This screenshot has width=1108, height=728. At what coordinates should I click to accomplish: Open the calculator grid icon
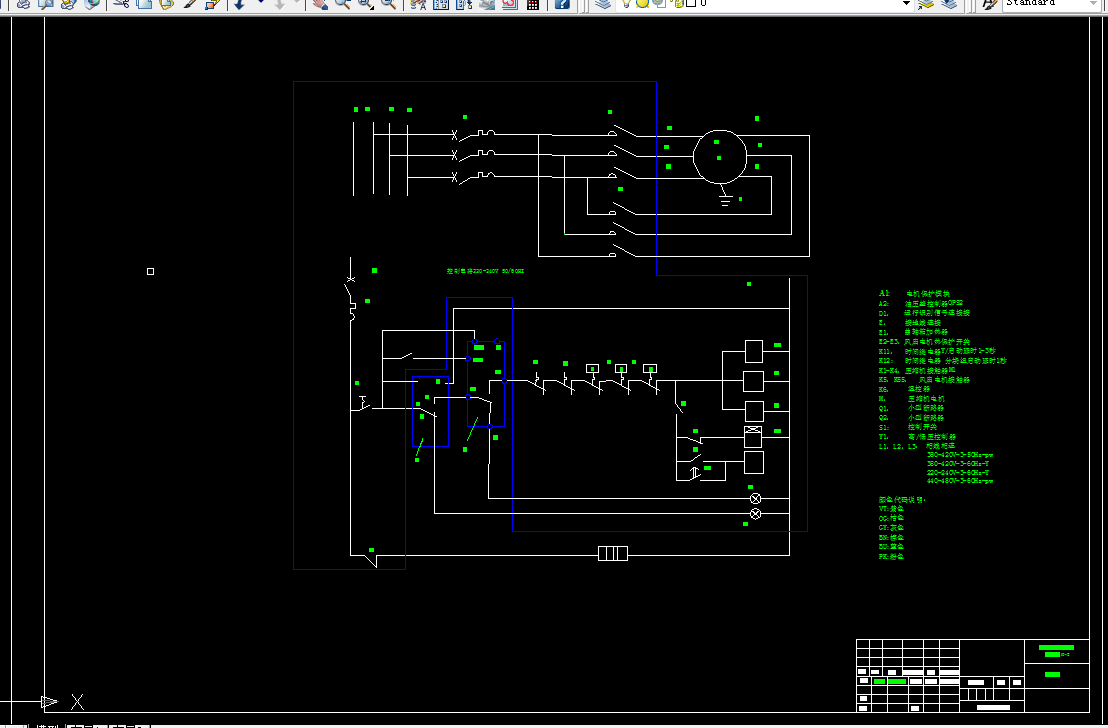[x=533, y=4]
